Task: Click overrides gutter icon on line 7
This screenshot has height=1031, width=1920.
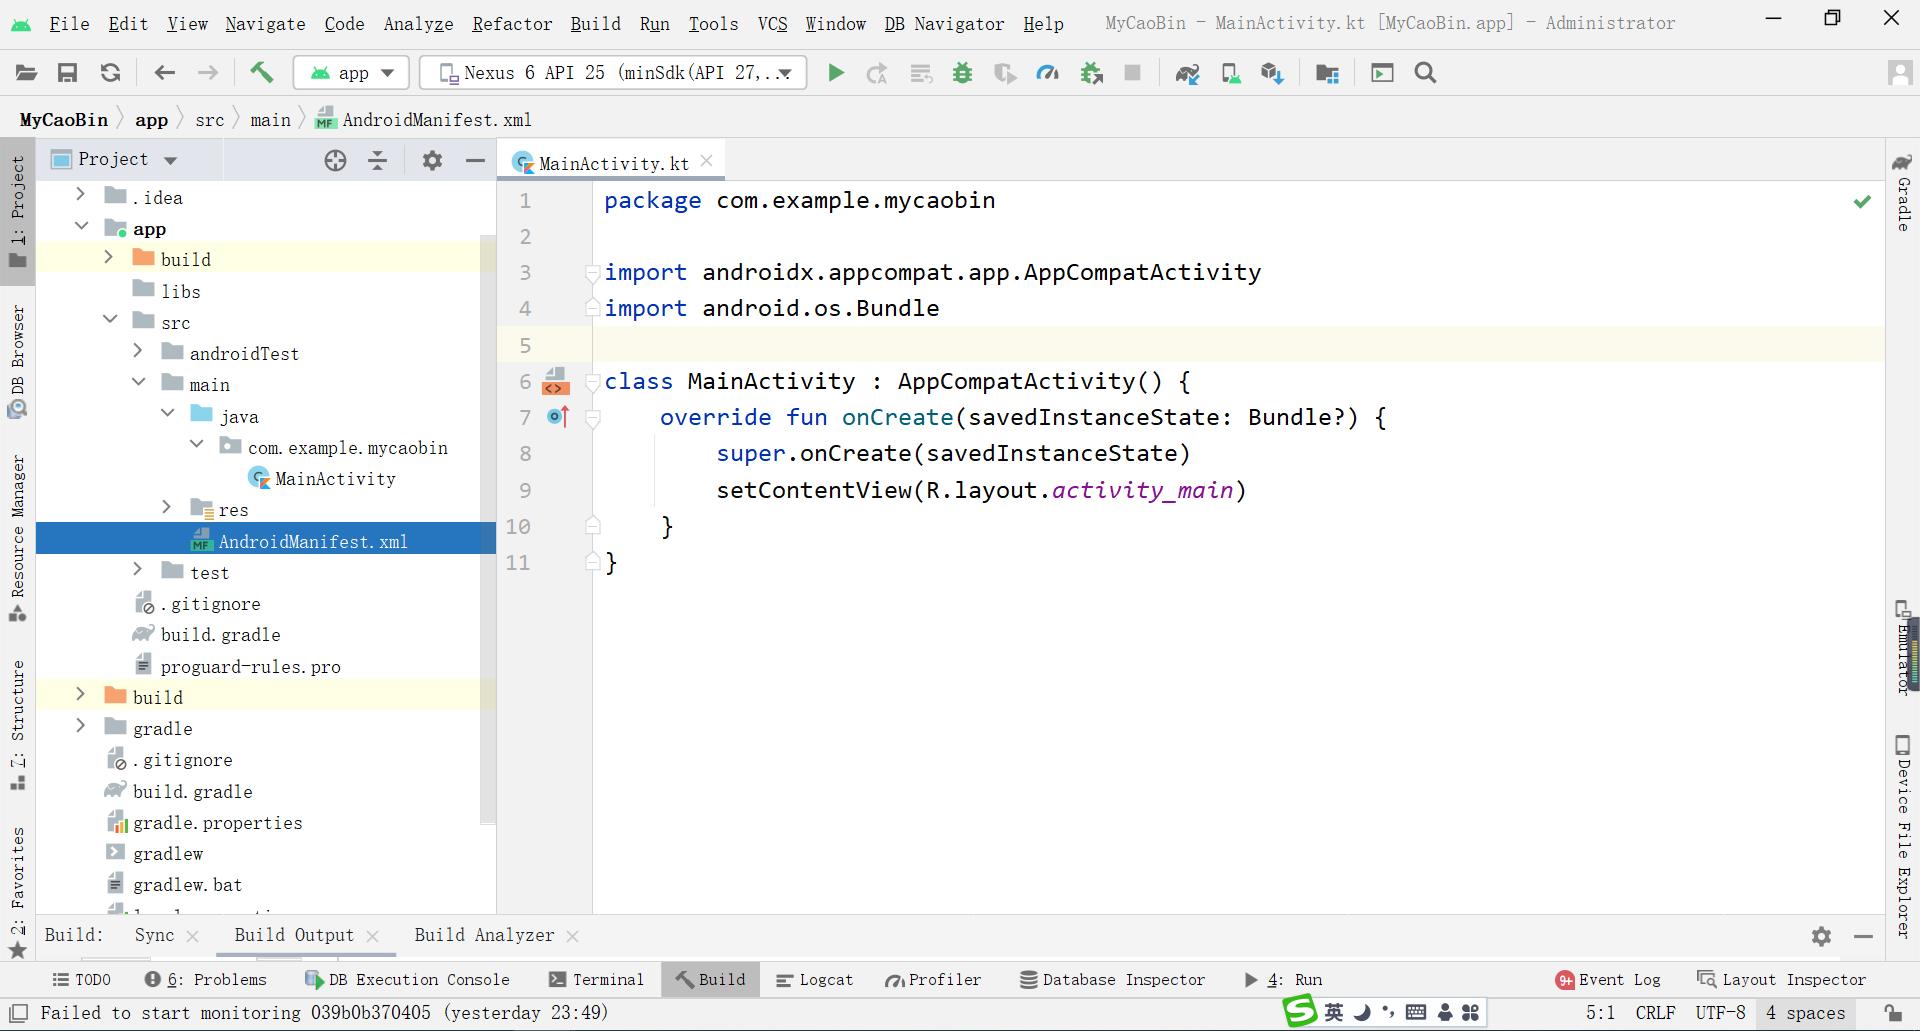Action: pyautogui.click(x=558, y=417)
